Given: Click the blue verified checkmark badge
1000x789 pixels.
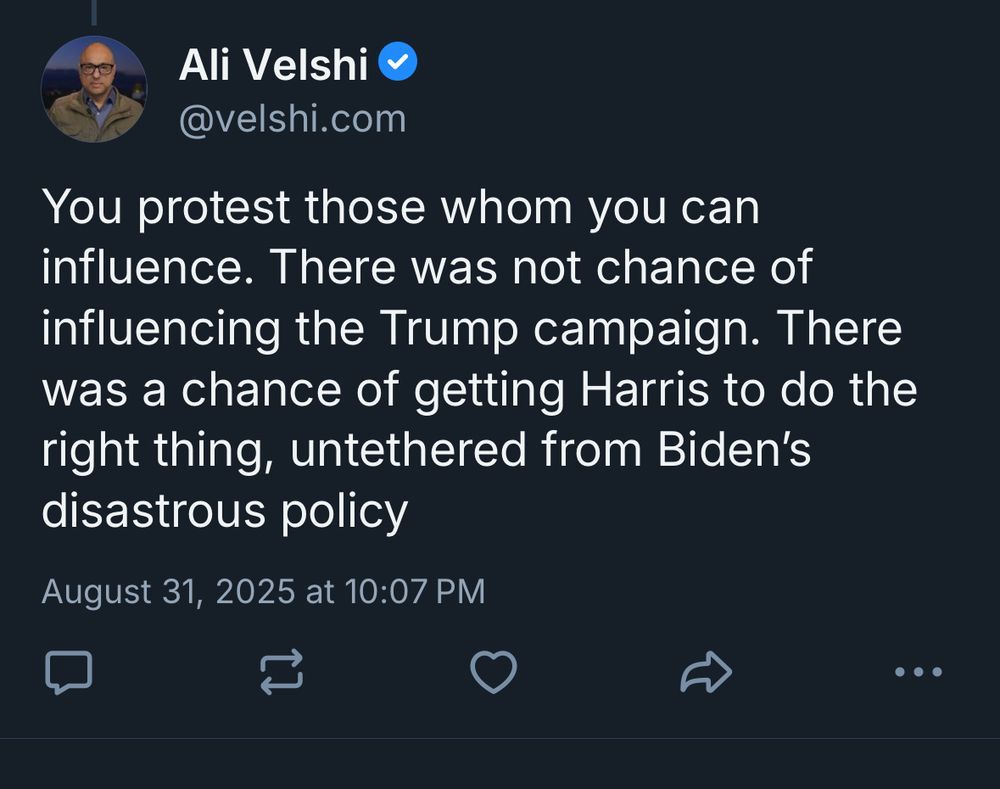Looking at the screenshot, I should click(398, 61).
